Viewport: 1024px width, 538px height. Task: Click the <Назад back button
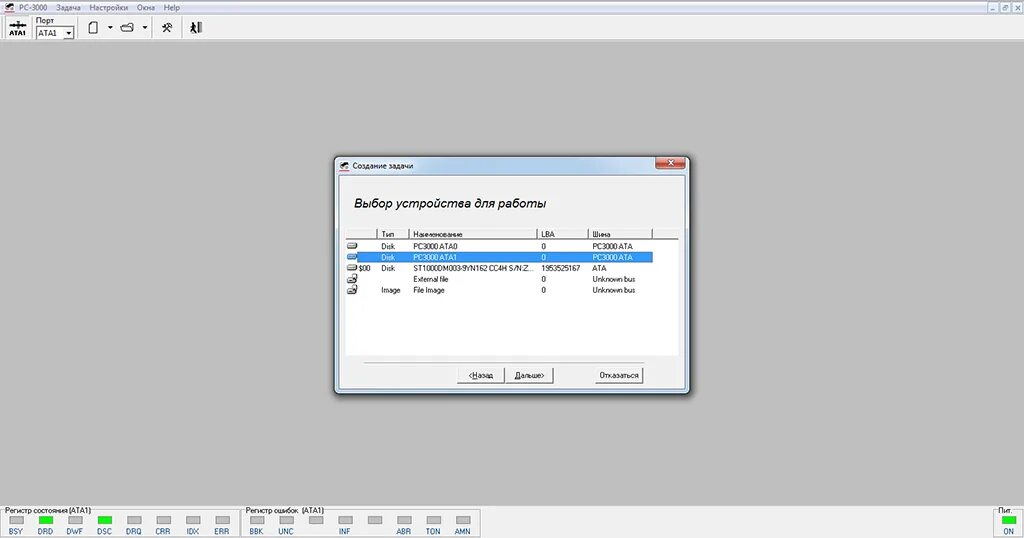point(481,375)
